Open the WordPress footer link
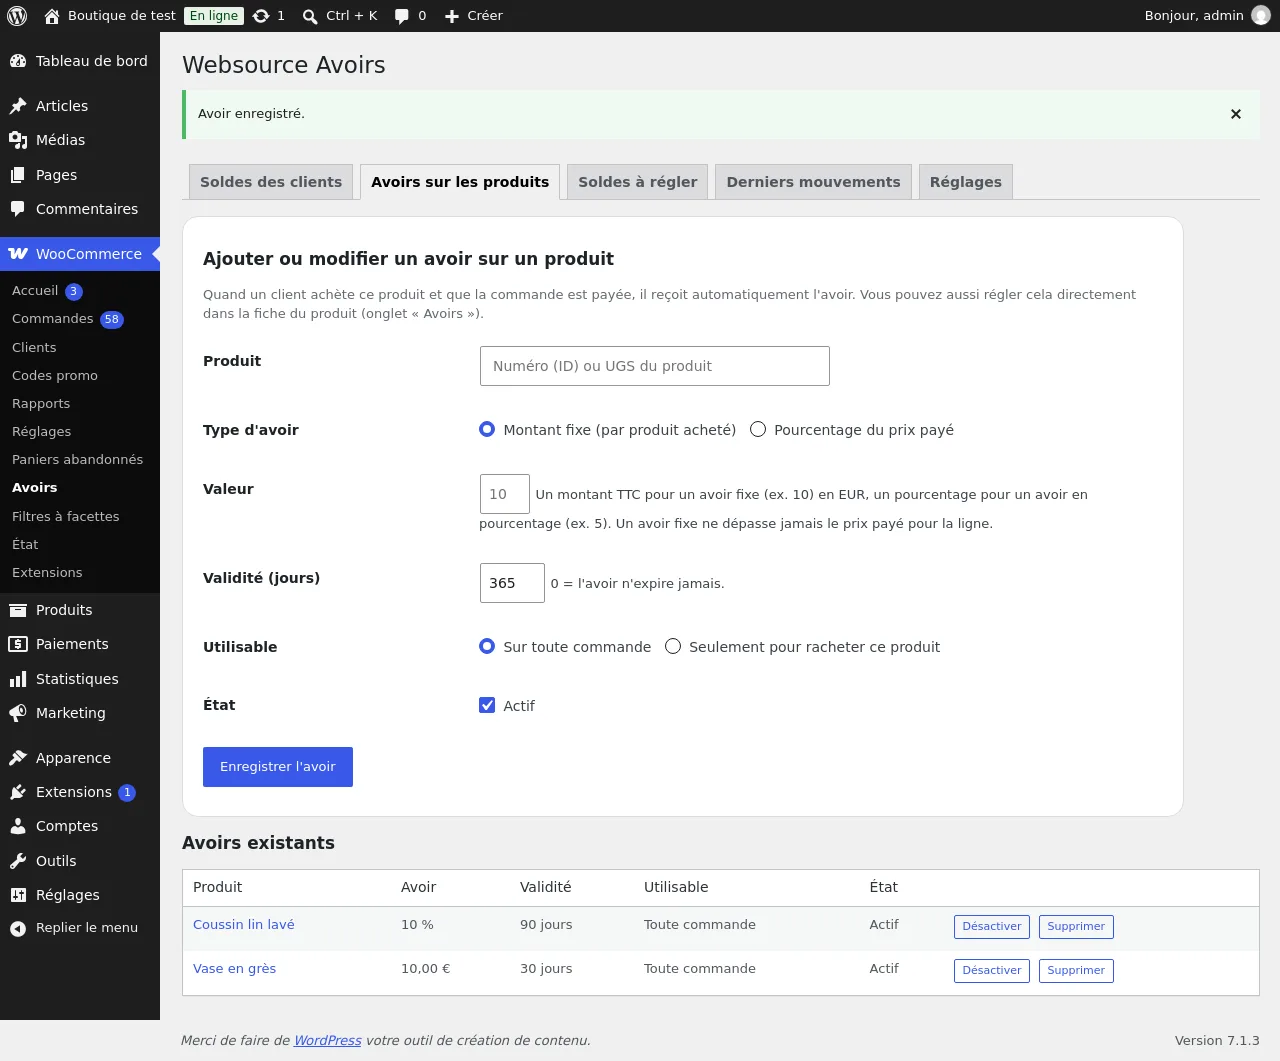 click(x=328, y=1041)
